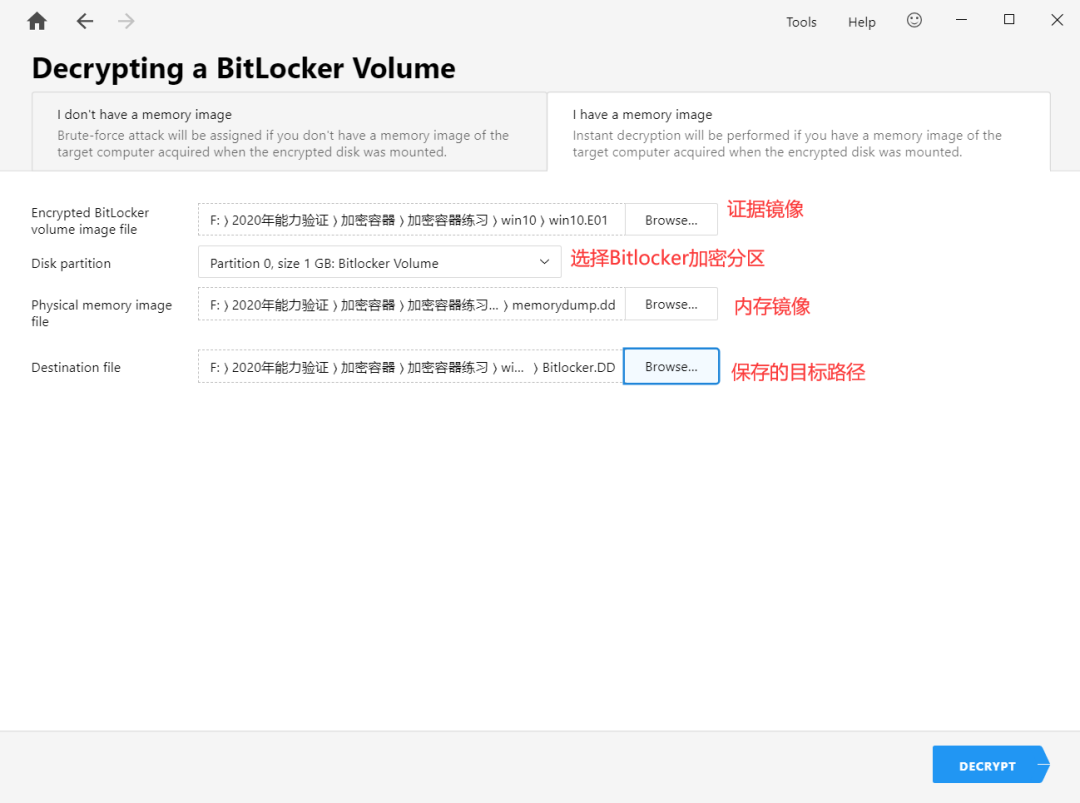Screen dimensions: 1080x803
Task: Navigate back with the left arrow
Action: pyautogui.click(x=85, y=21)
